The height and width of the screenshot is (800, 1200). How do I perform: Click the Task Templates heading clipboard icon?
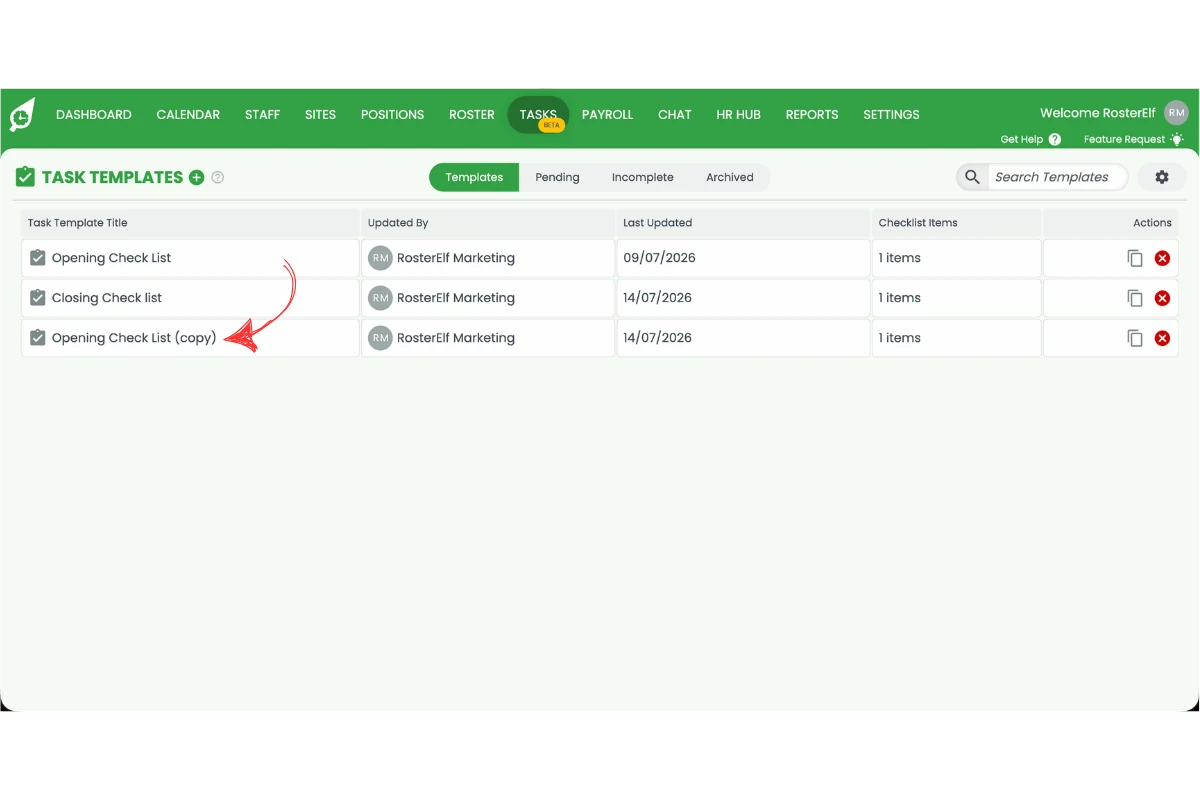(x=25, y=177)
